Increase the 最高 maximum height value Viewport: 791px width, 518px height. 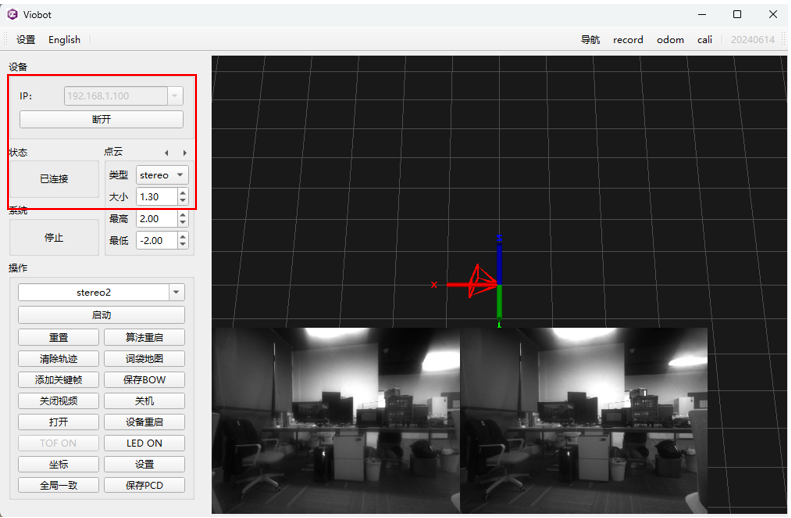pyautogui.click(x=183, y=214)
